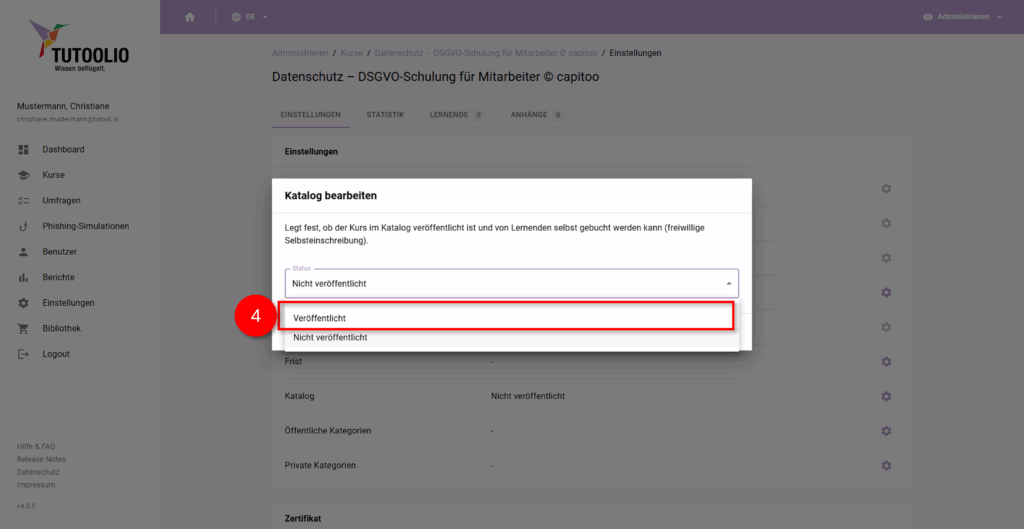Click the Umfragen checklist icon

click(24, 201)
